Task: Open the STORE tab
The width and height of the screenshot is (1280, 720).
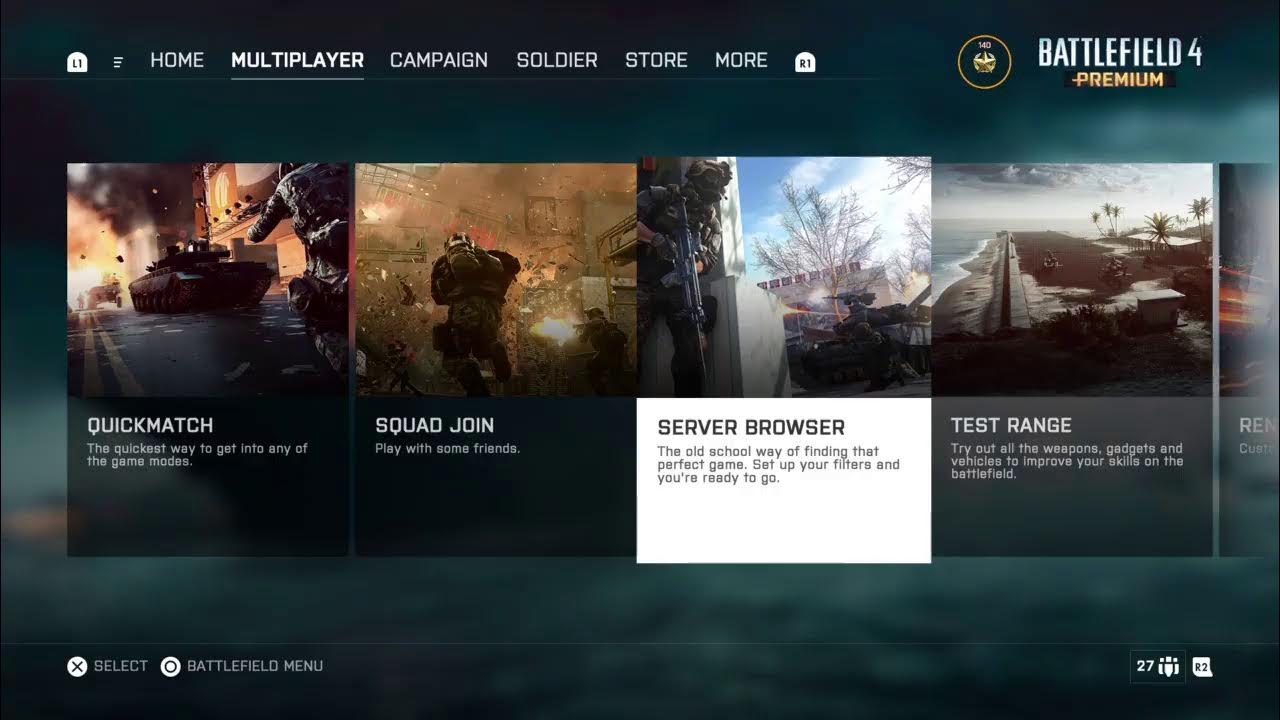Action: [x=656, y=60]
